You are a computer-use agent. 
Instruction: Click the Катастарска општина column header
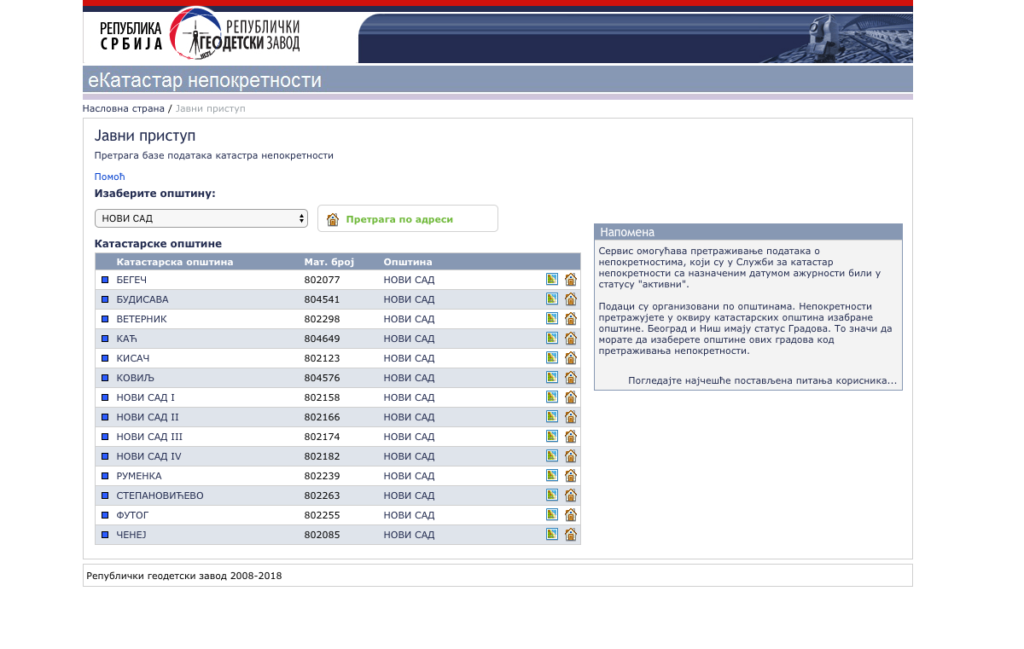click(174, 262)
